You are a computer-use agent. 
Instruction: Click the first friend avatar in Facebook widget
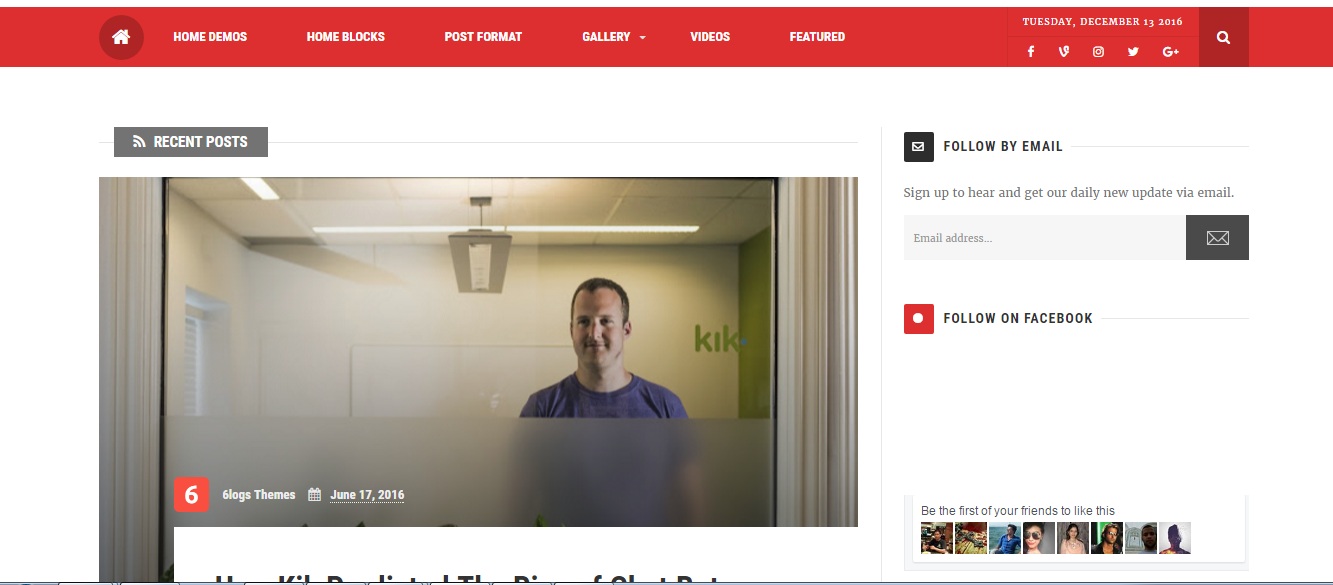[937, 538]
